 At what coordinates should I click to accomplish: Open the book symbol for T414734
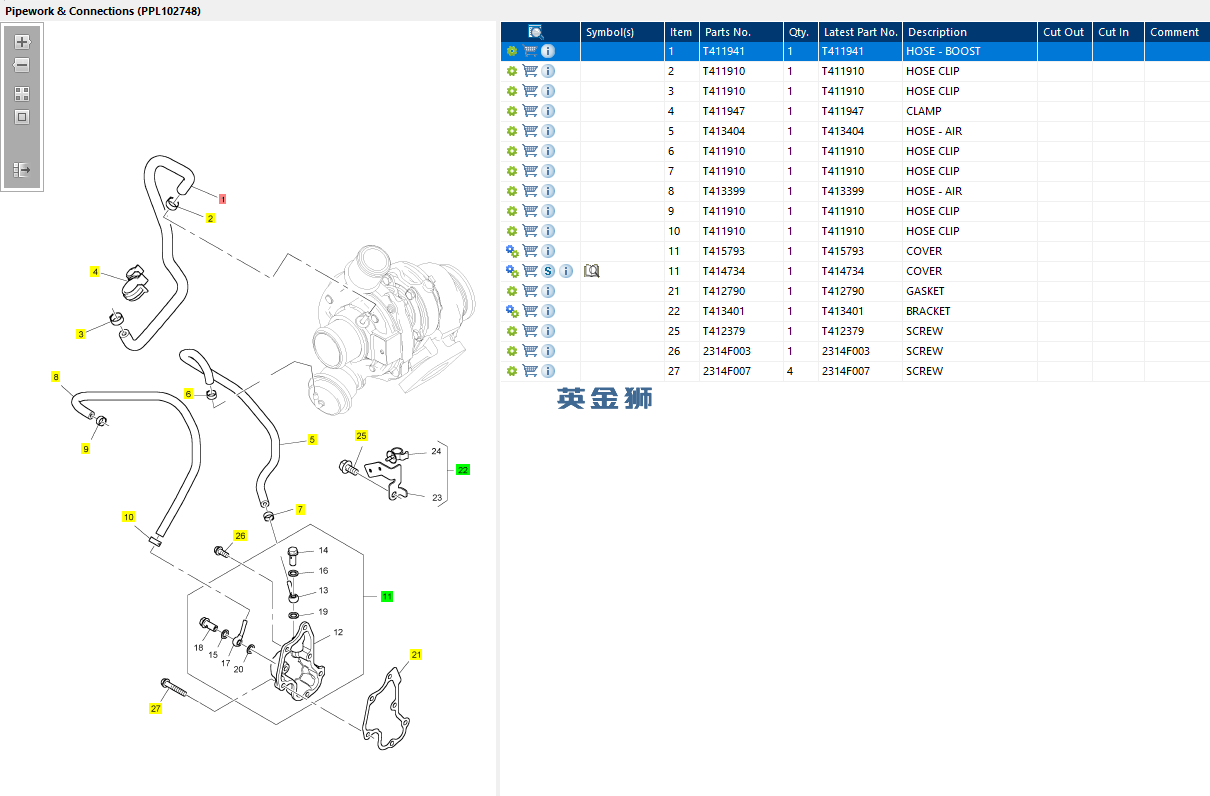click(x=592, y=271)
